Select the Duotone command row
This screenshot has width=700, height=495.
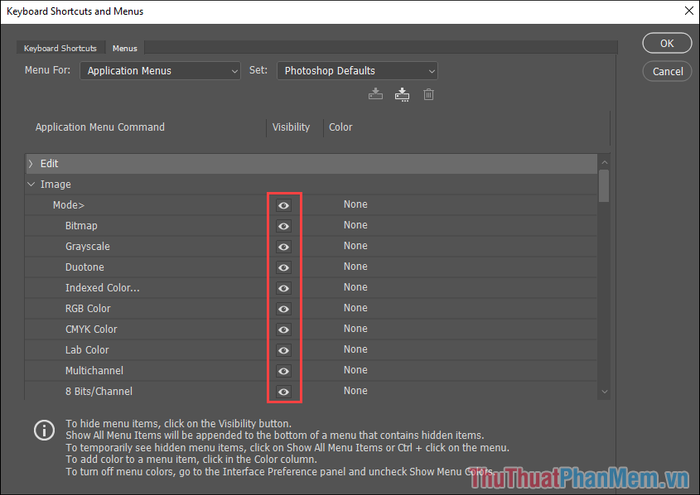(x=311, y=267)
